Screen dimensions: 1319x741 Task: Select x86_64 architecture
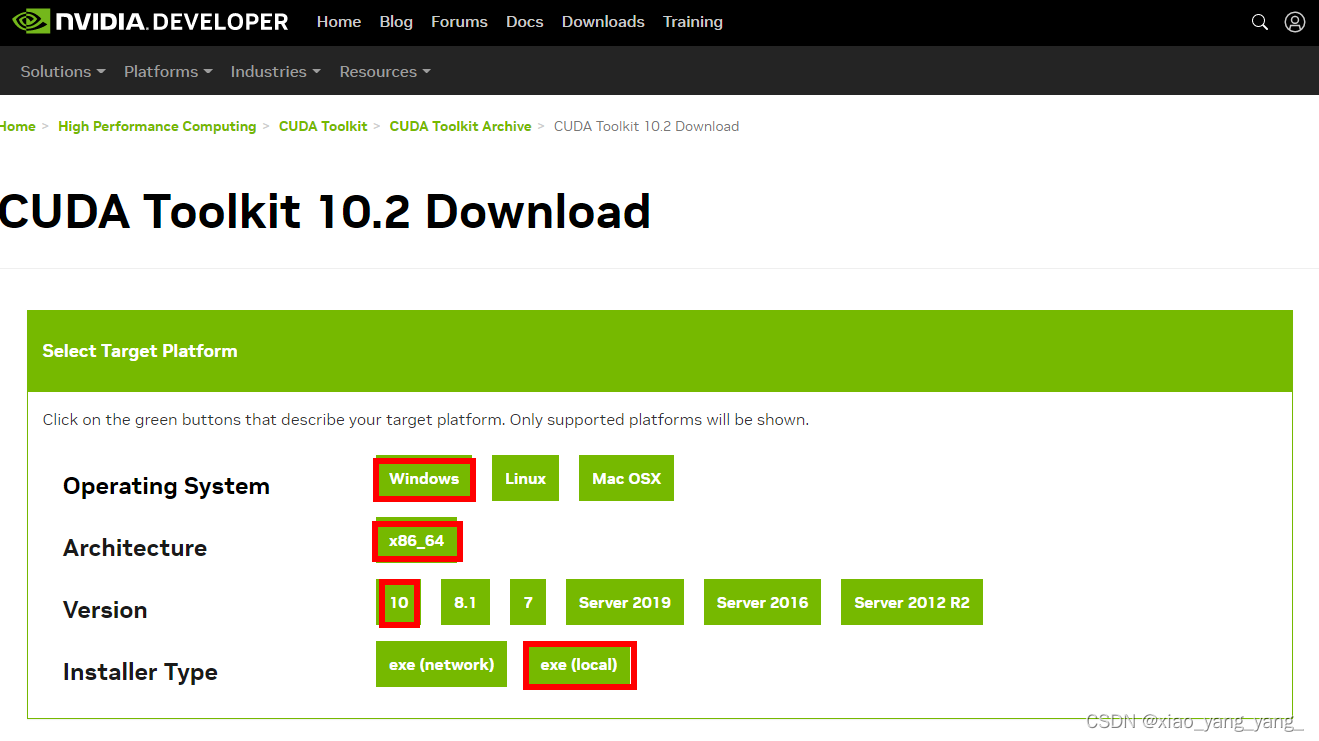coord(417,541)
